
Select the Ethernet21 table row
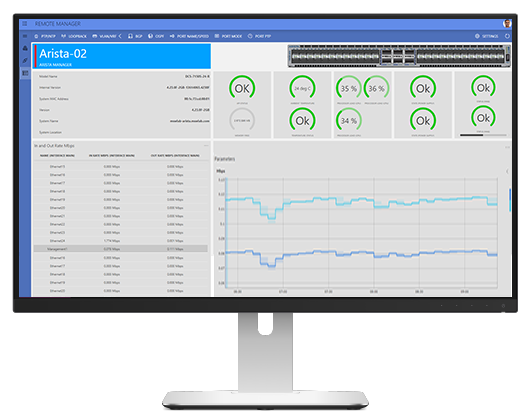[x=121, y=216]
